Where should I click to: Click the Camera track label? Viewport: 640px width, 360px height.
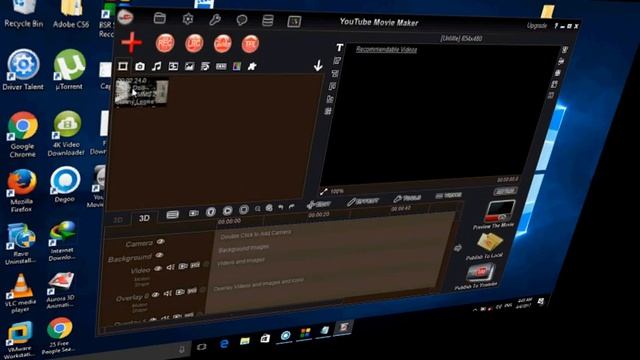[139, 244]
